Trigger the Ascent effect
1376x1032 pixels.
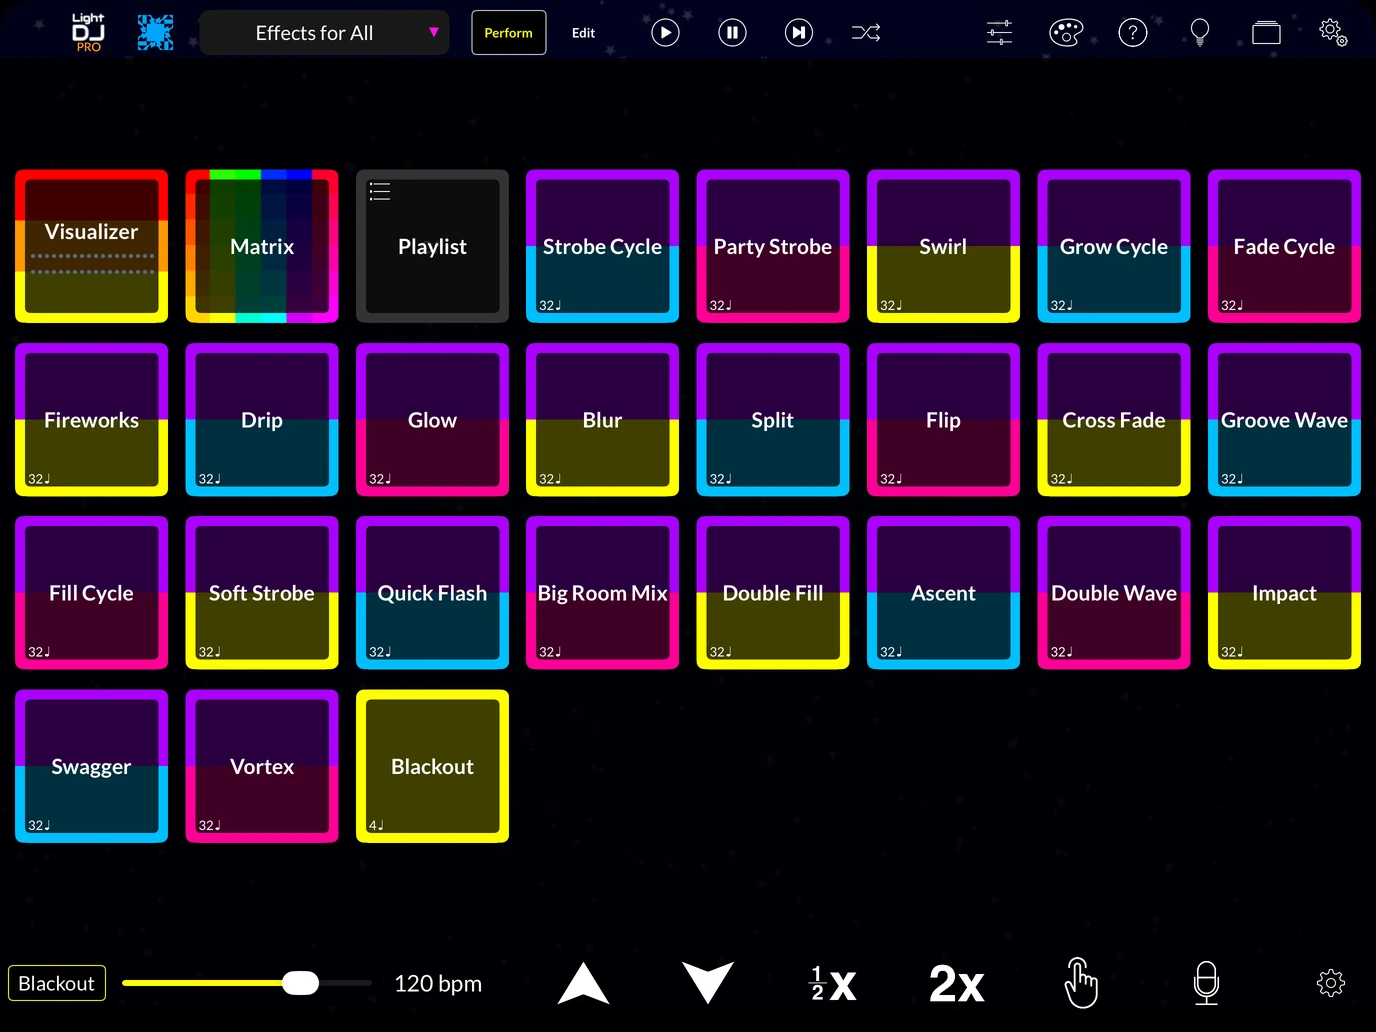click(x=943, y=593)
